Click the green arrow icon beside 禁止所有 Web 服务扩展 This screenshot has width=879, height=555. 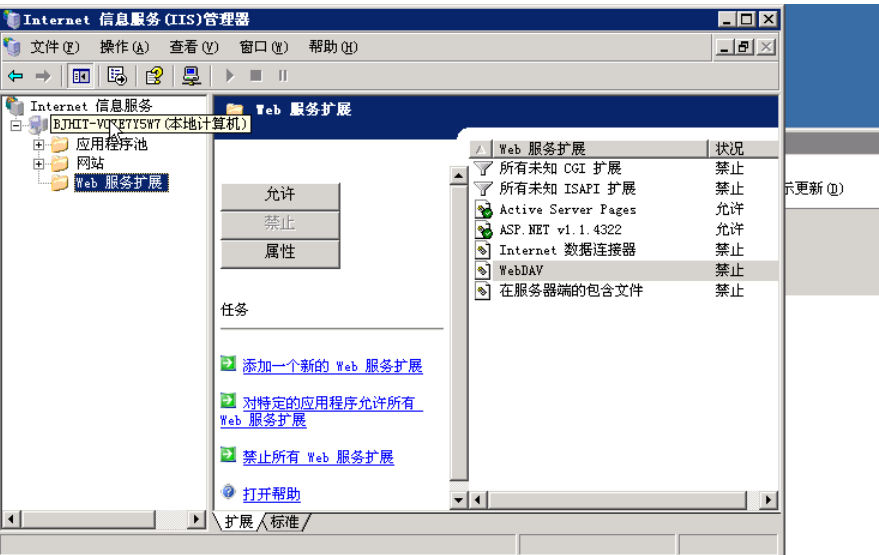(x=228, y=454)
